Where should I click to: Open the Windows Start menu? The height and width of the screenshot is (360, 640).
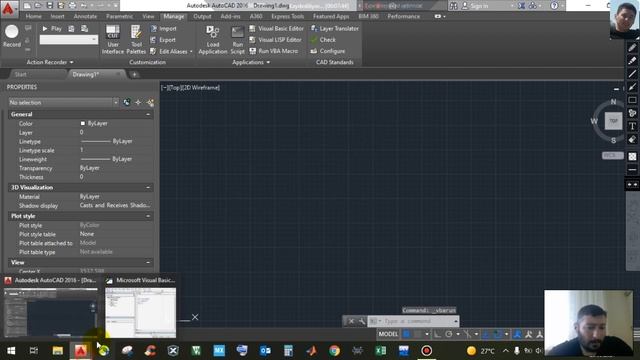click(11, 351)
